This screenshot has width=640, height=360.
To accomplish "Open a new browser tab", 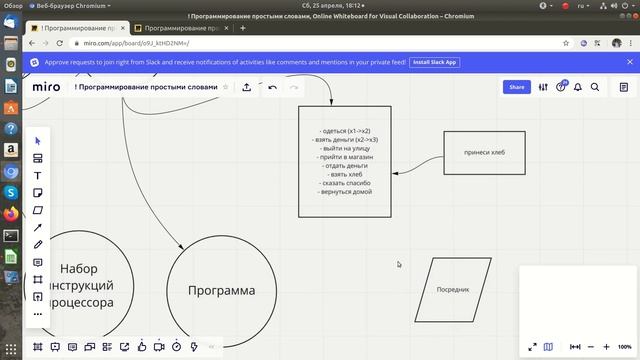I will tap(243, 28).
